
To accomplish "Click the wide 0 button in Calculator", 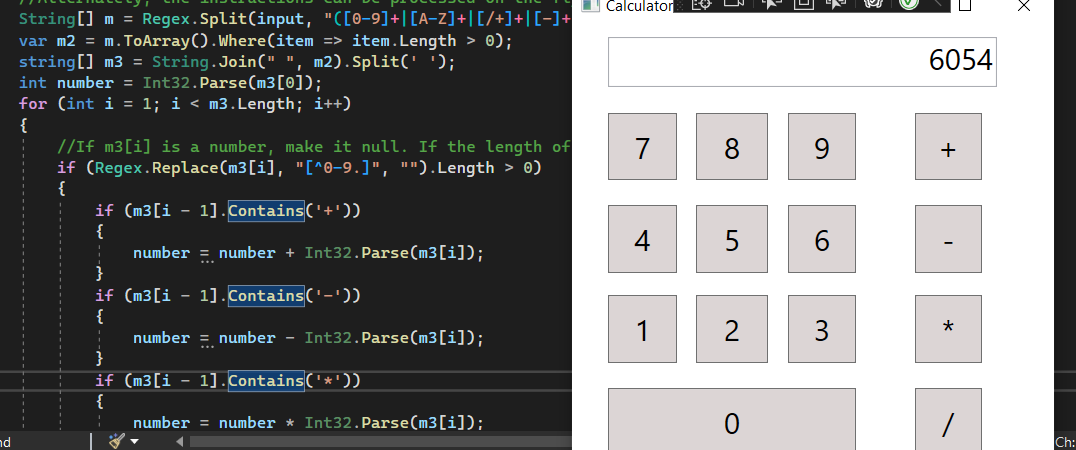I will coord(732,420).
